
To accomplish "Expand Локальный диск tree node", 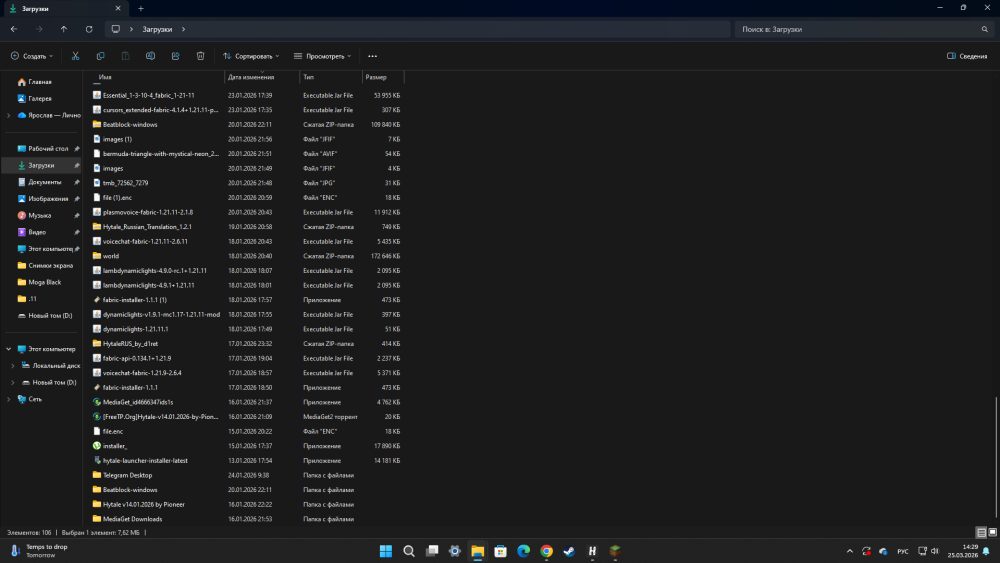I will [13, 365].
